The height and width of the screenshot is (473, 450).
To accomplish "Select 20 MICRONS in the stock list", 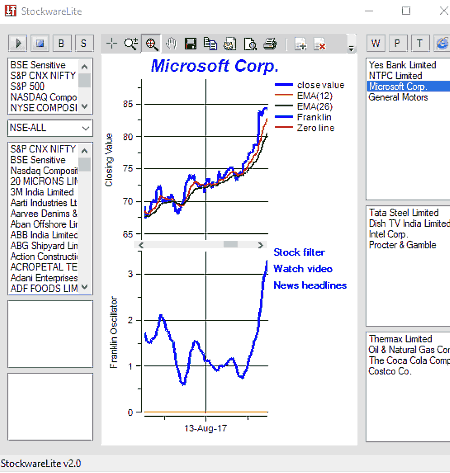I will 44,181.
